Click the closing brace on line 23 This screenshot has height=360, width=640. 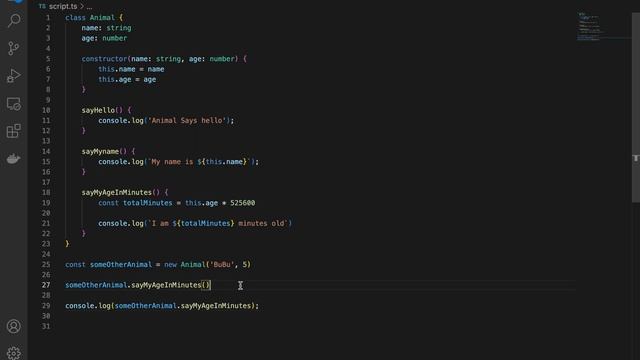[x=67, y=244]
